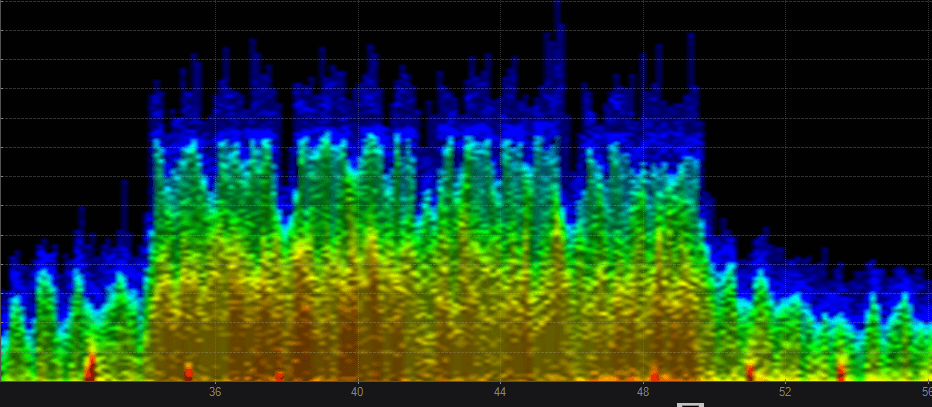Click the channel 40 axis label

357,393
